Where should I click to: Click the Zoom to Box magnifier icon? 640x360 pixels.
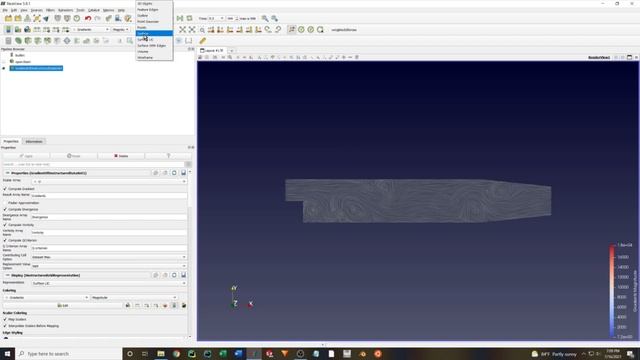pyautogui.click(x=202, y=29)
